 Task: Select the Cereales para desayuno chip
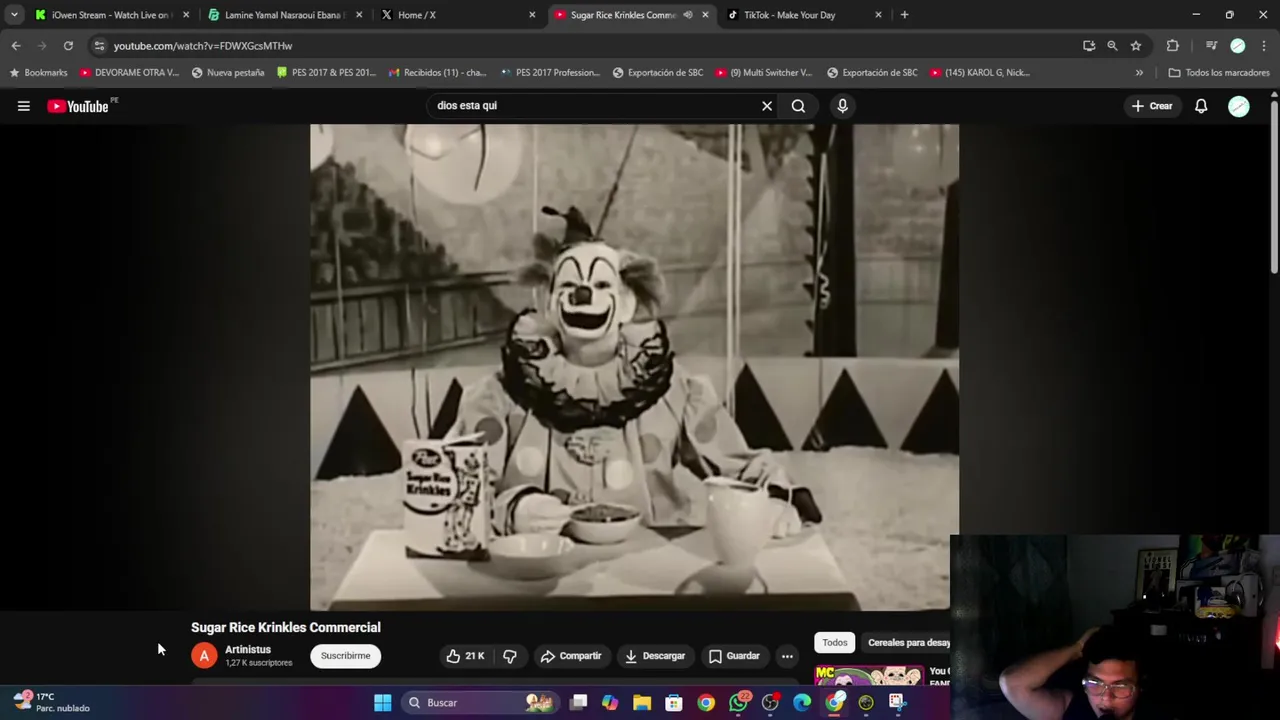(x=908, y=643)
